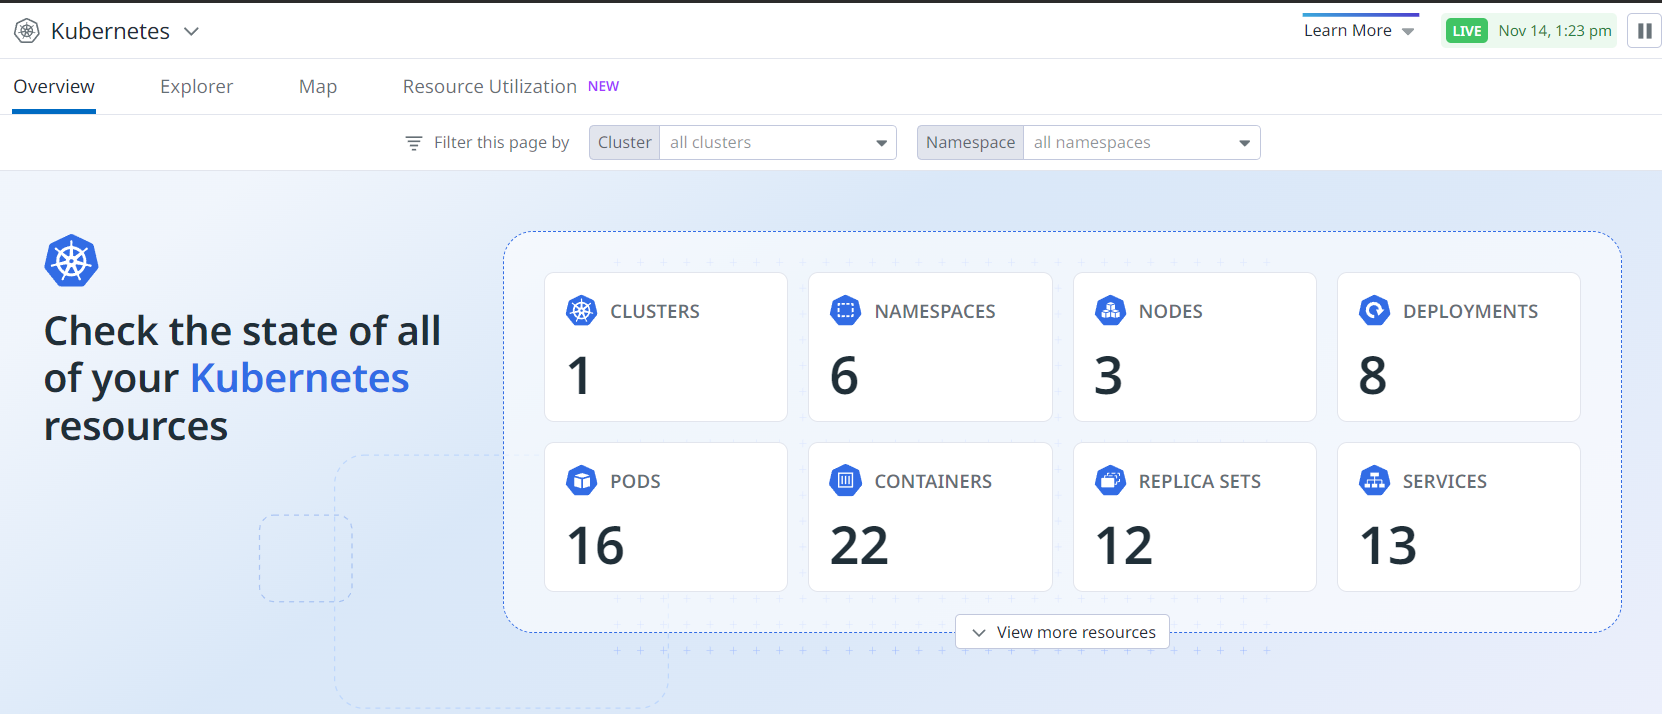Open the PODS card label
1662x714 pixels.
(635, 481)
